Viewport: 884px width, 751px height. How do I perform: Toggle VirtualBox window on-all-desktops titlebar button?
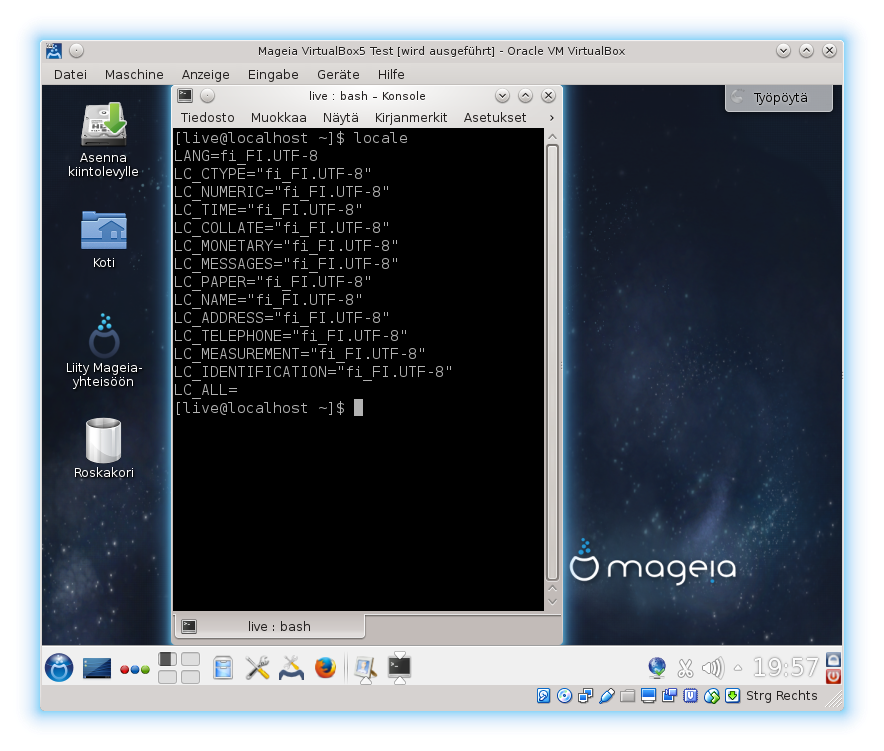click(77, 51)
